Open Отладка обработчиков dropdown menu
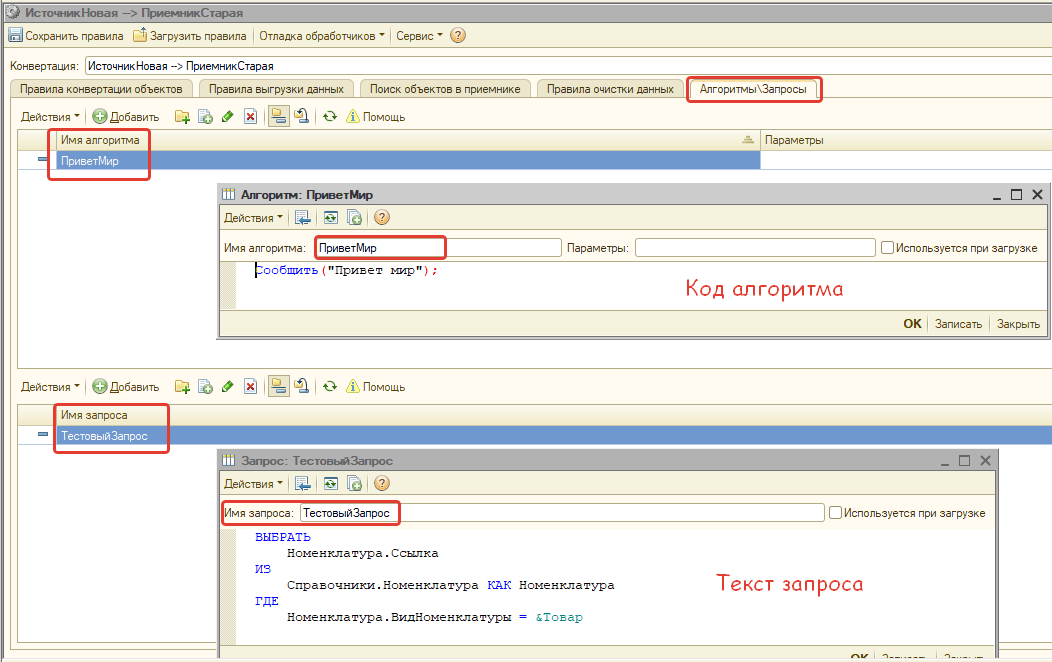Viewport: 1052px width, 662px height. pos(322,36)
